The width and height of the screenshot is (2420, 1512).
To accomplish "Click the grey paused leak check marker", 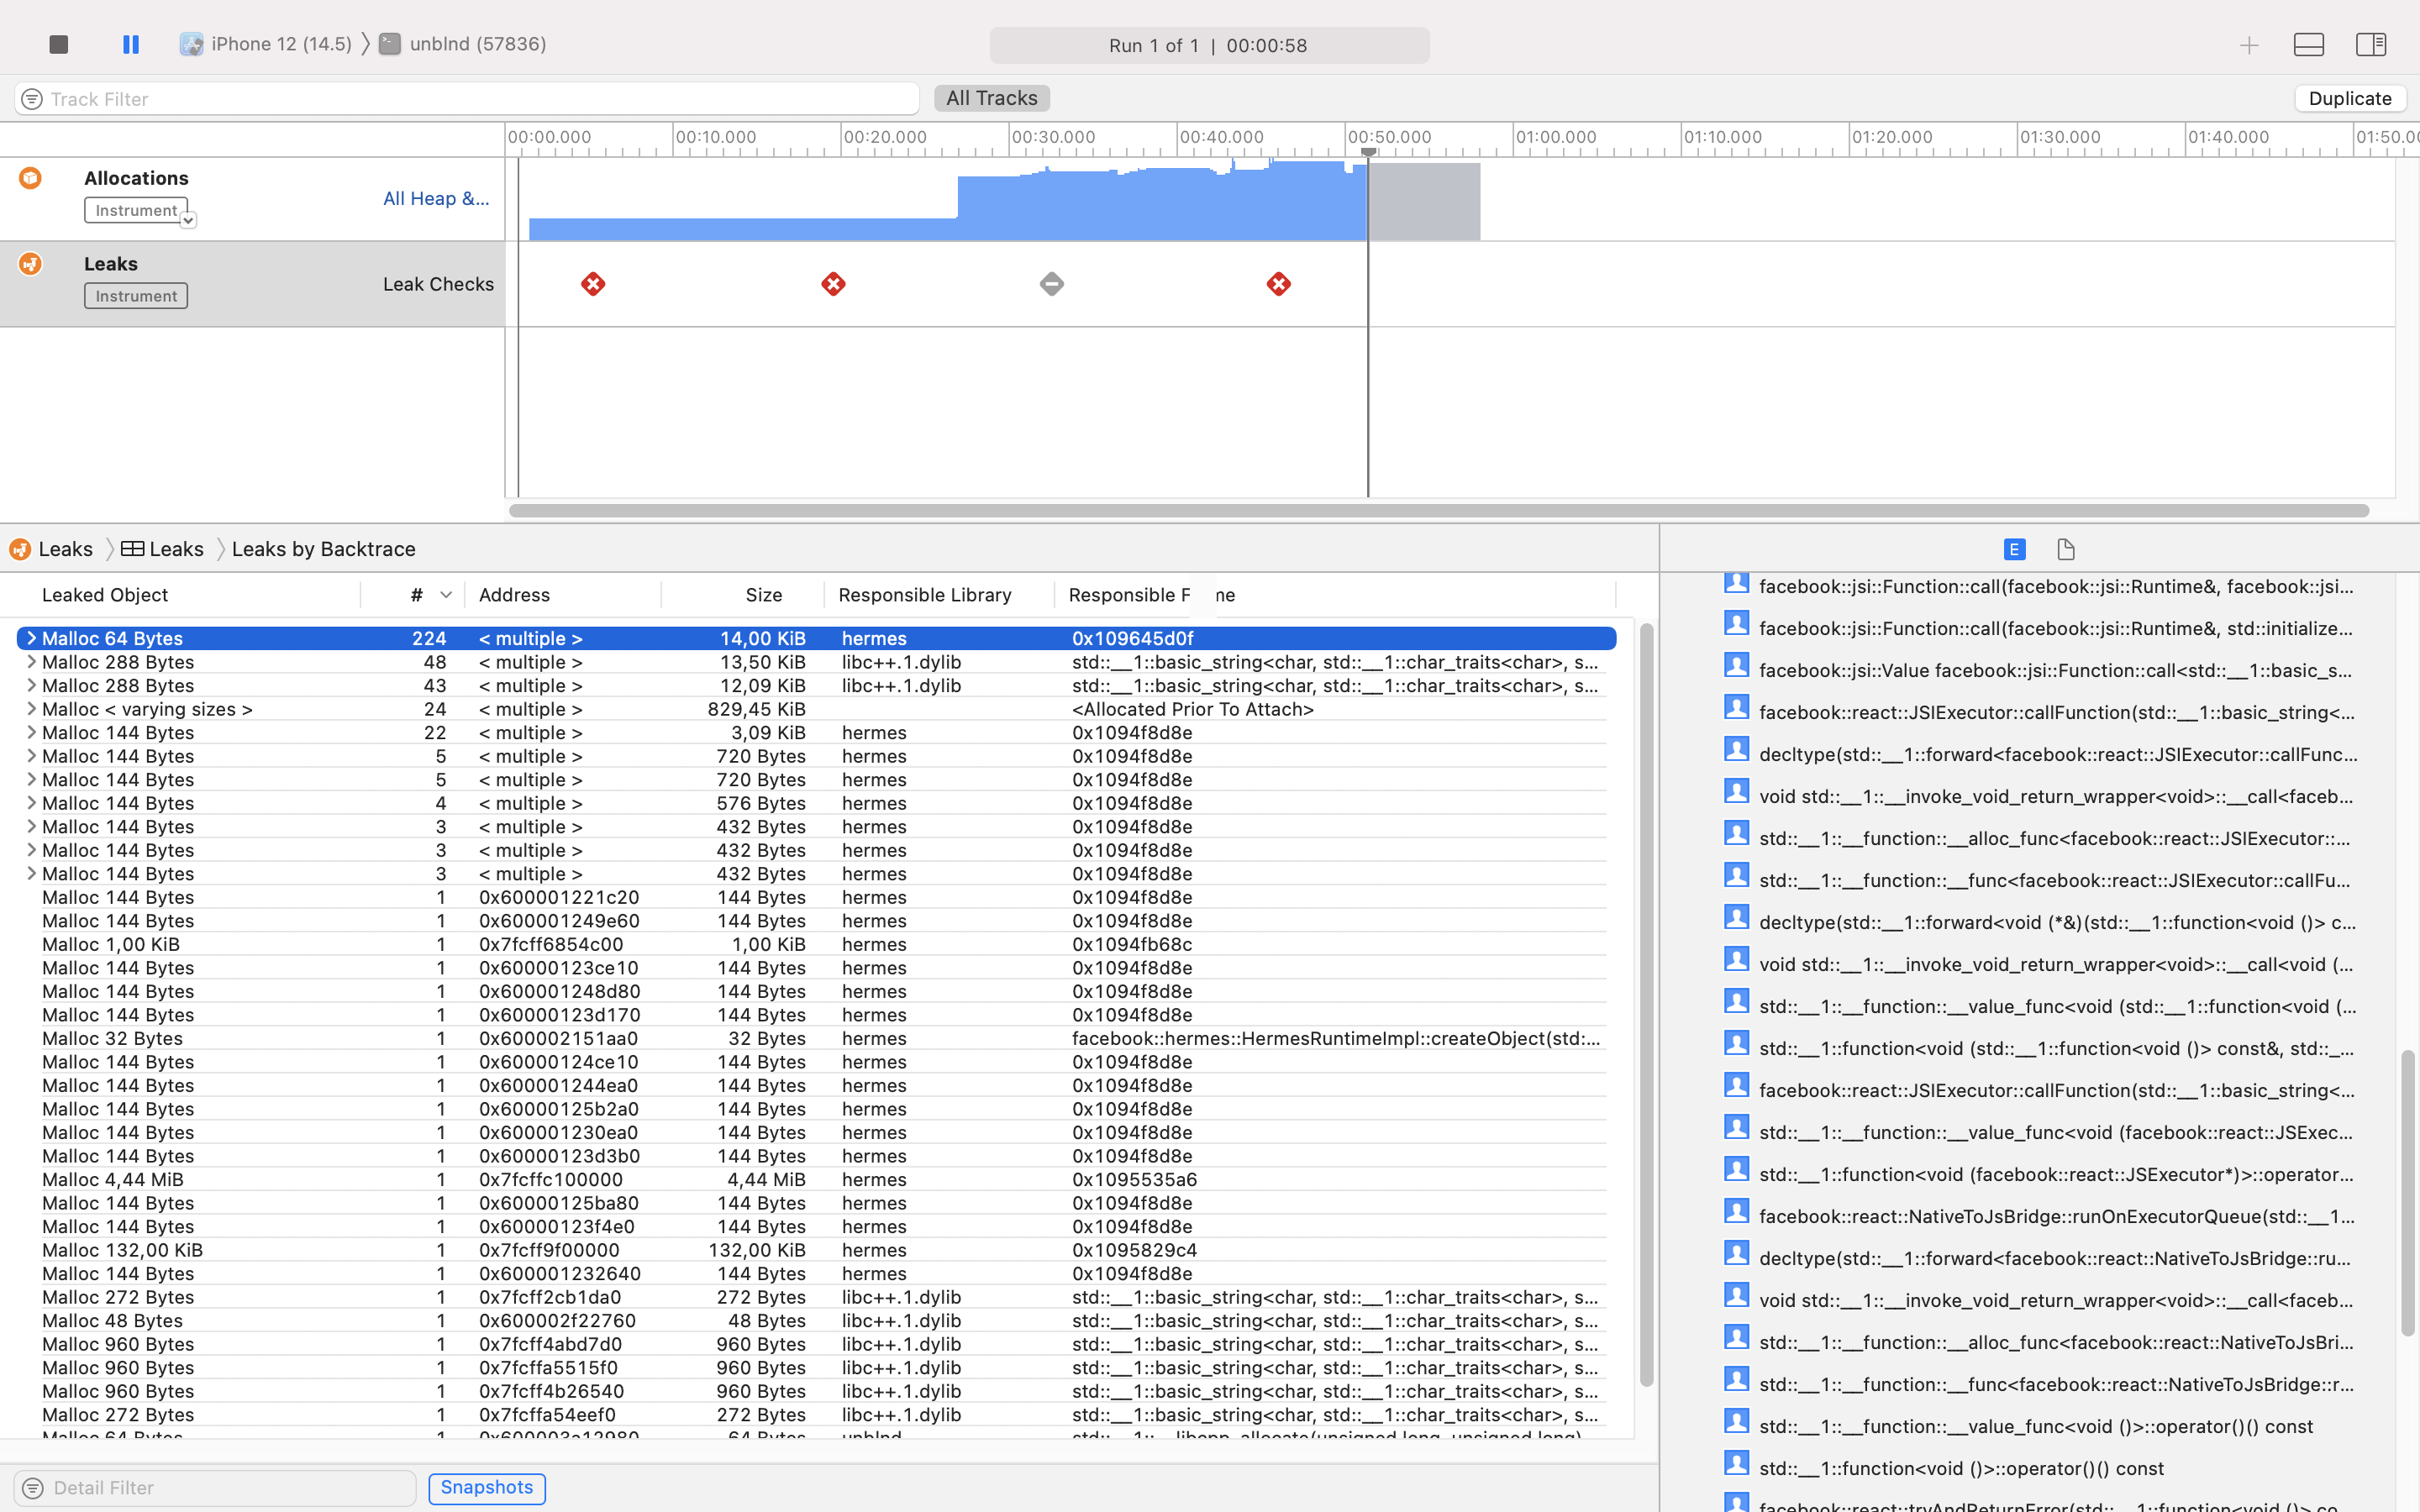I will (1051, 284).
